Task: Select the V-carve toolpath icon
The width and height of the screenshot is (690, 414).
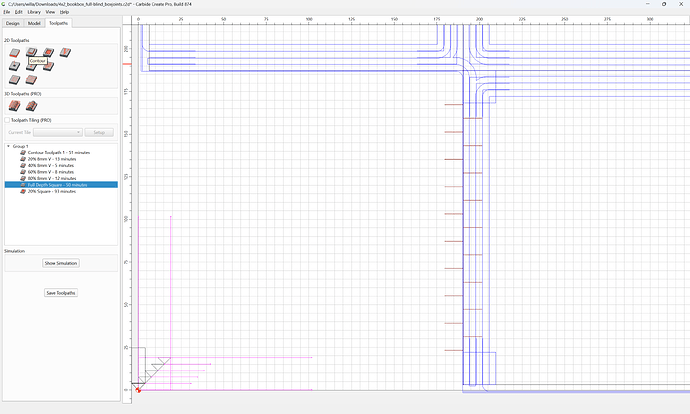Action: click(65, 52)
